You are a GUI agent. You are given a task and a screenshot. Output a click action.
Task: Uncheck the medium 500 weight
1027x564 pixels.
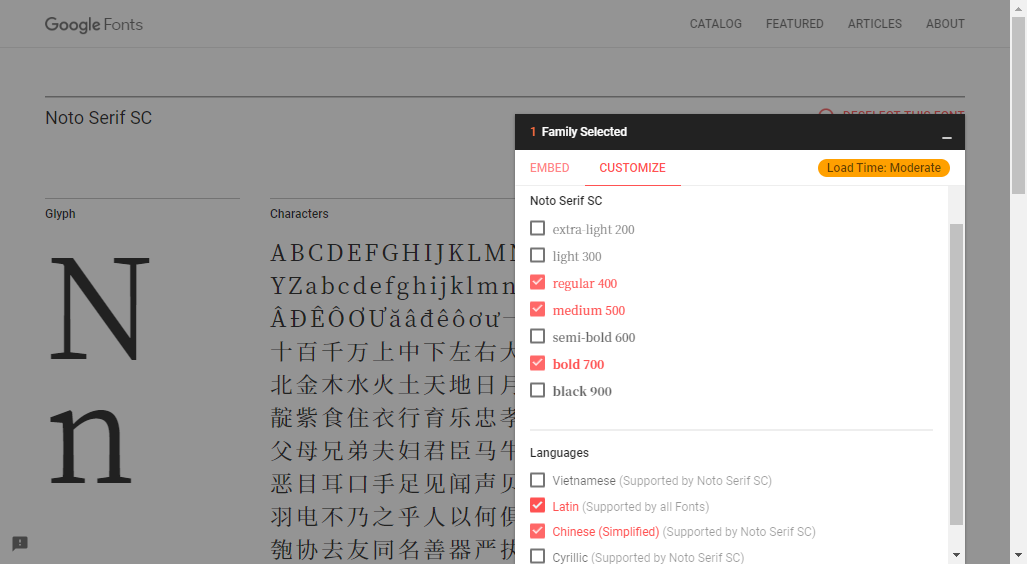click(x=537, y=309)
